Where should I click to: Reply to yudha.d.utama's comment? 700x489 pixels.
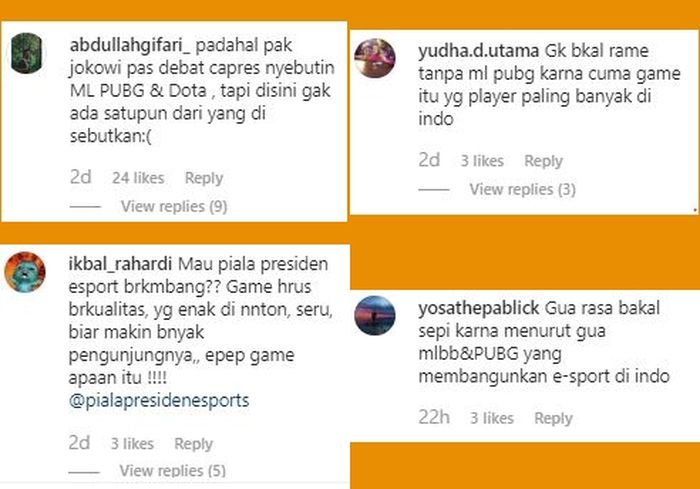pos(543,161)
